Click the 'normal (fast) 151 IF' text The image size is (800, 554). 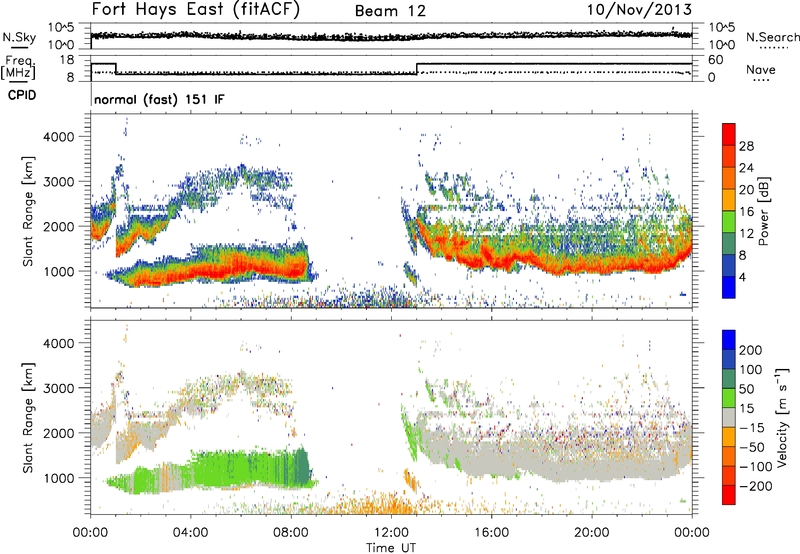click(x=159, y=99)
